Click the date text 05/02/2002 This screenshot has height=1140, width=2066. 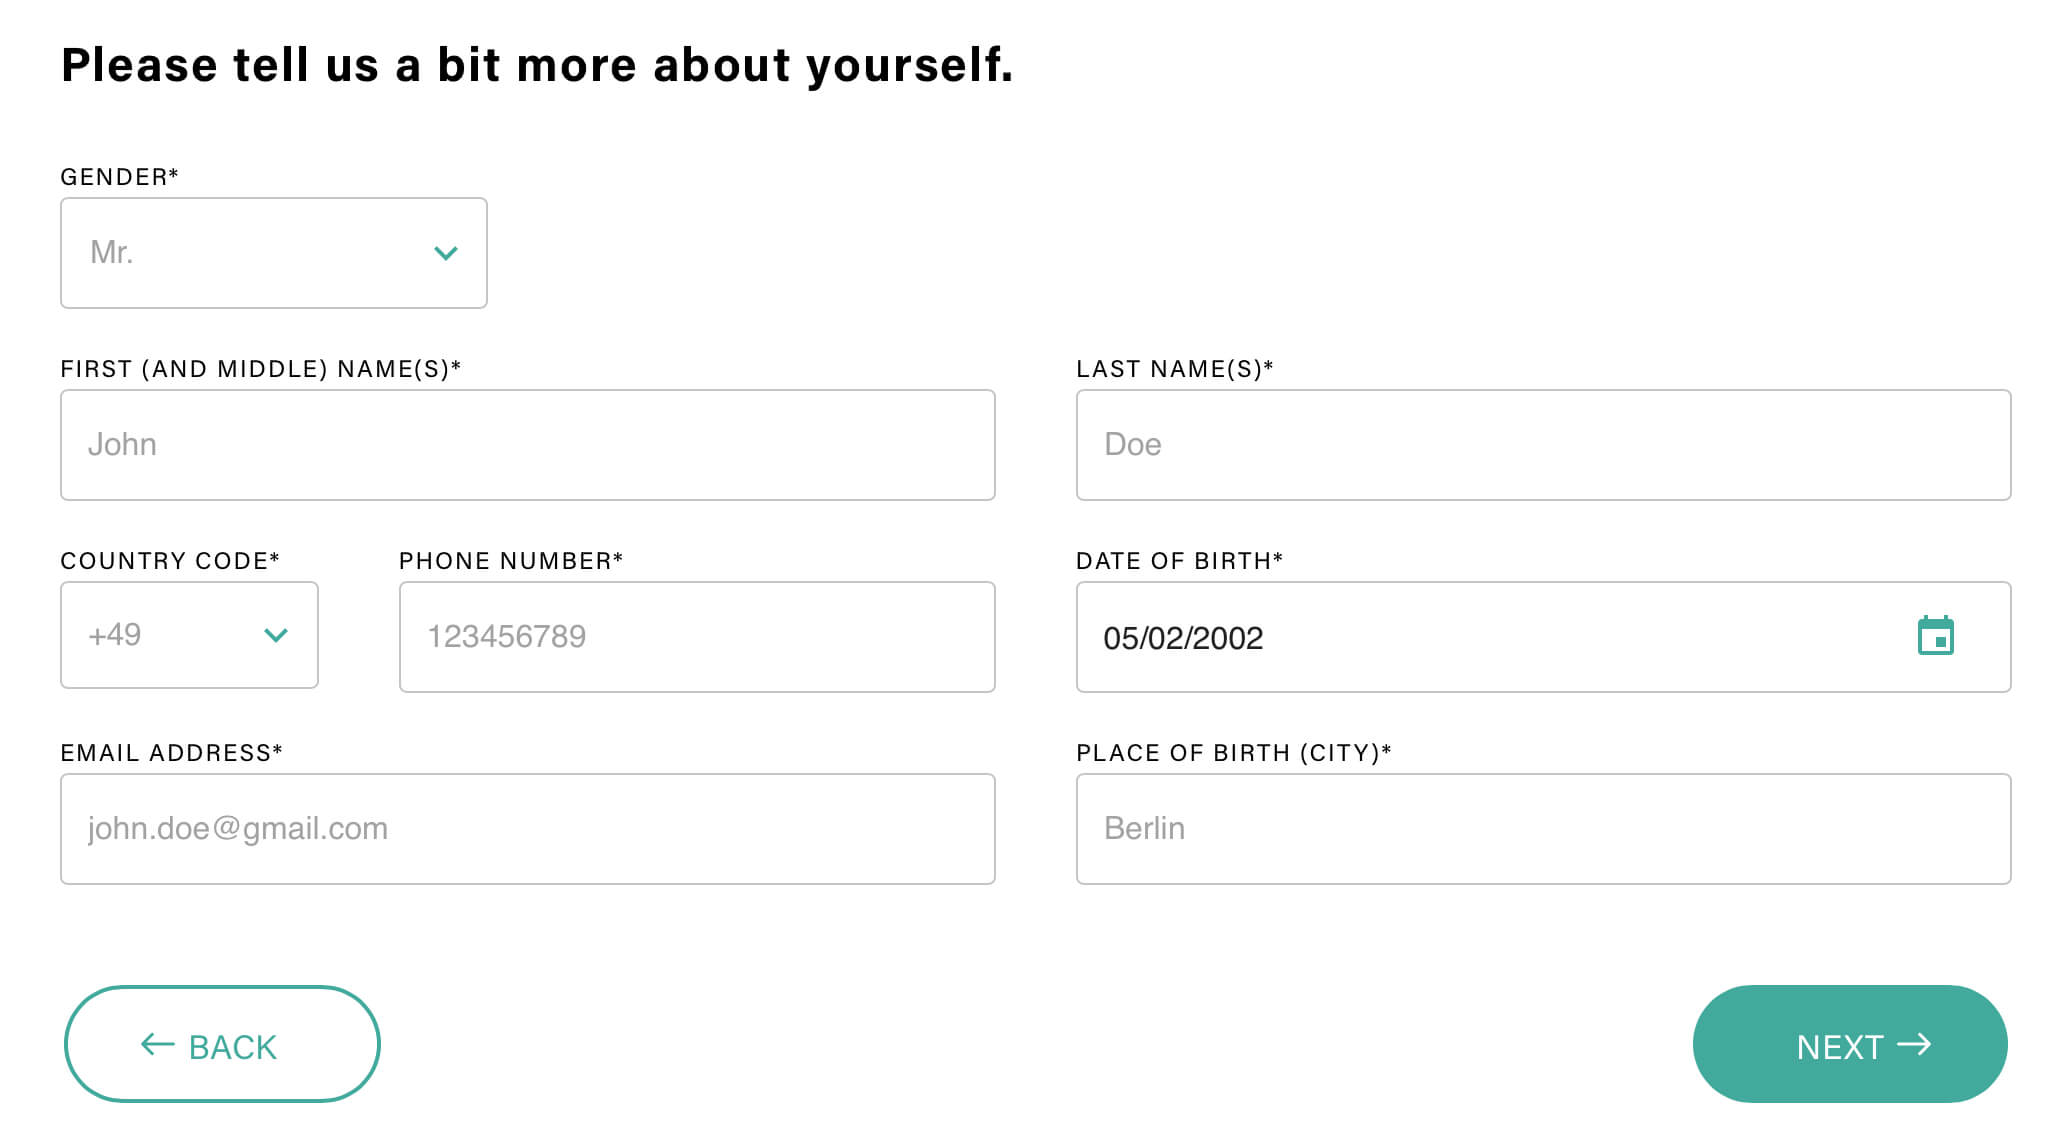(x=1183, y=638)
